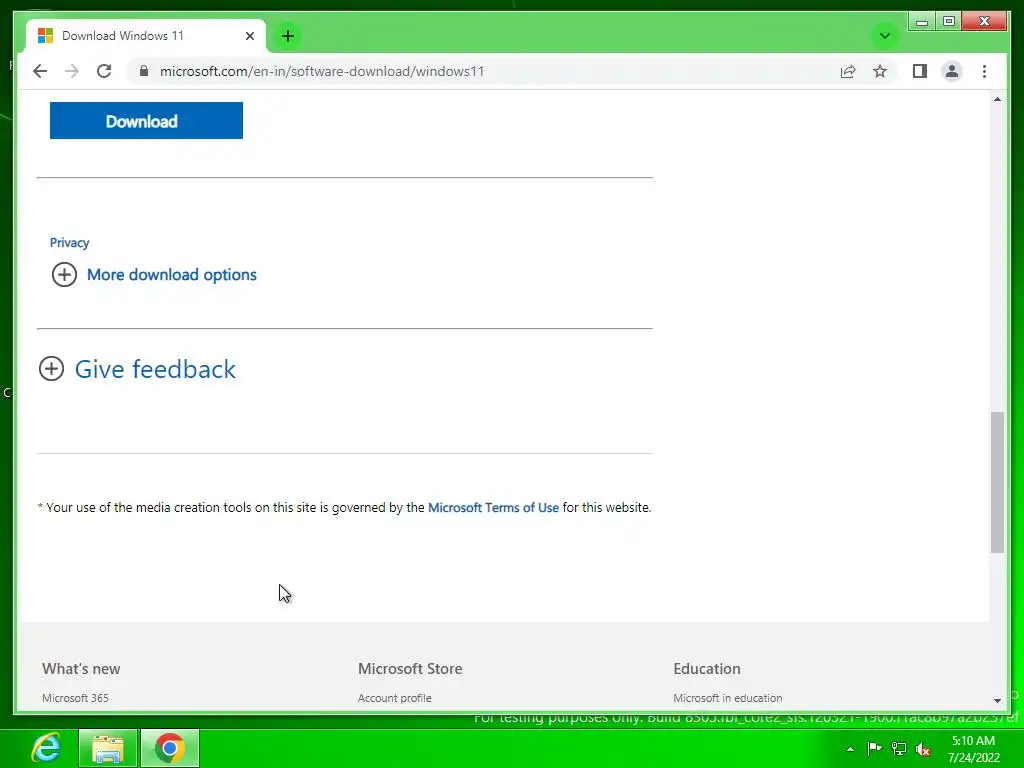Open the Action Center flag icon
Image resolution: width=1024 pixels, height=768 pixels.
pos(874,748)
